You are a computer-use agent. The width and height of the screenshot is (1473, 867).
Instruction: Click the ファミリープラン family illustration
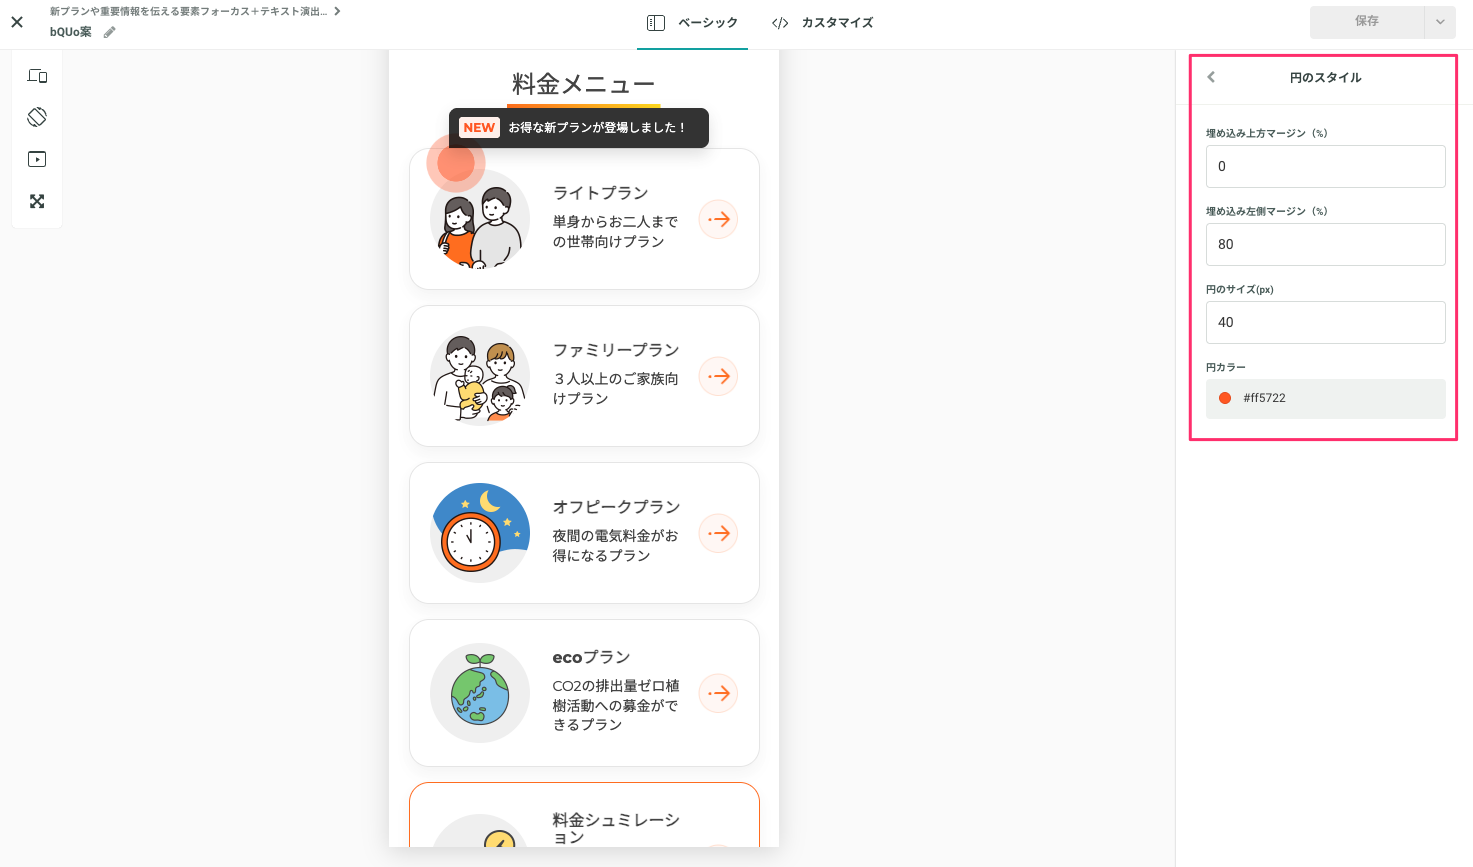[480, 376]
